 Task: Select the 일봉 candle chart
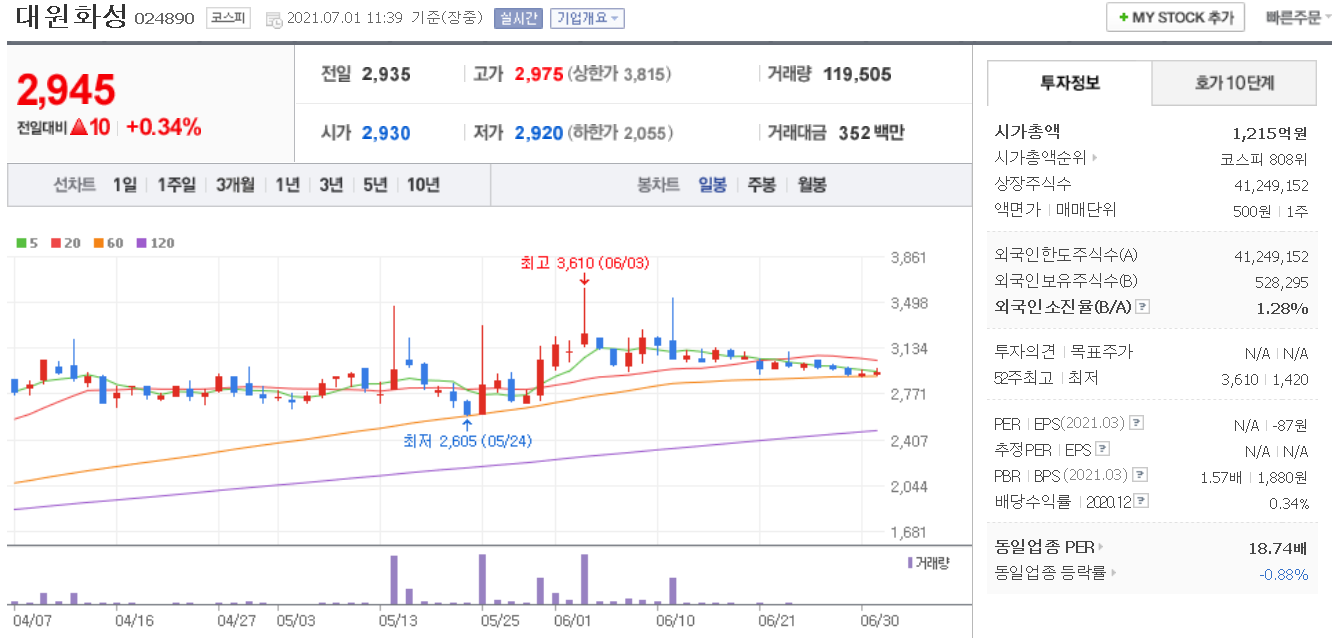point(713,185)
